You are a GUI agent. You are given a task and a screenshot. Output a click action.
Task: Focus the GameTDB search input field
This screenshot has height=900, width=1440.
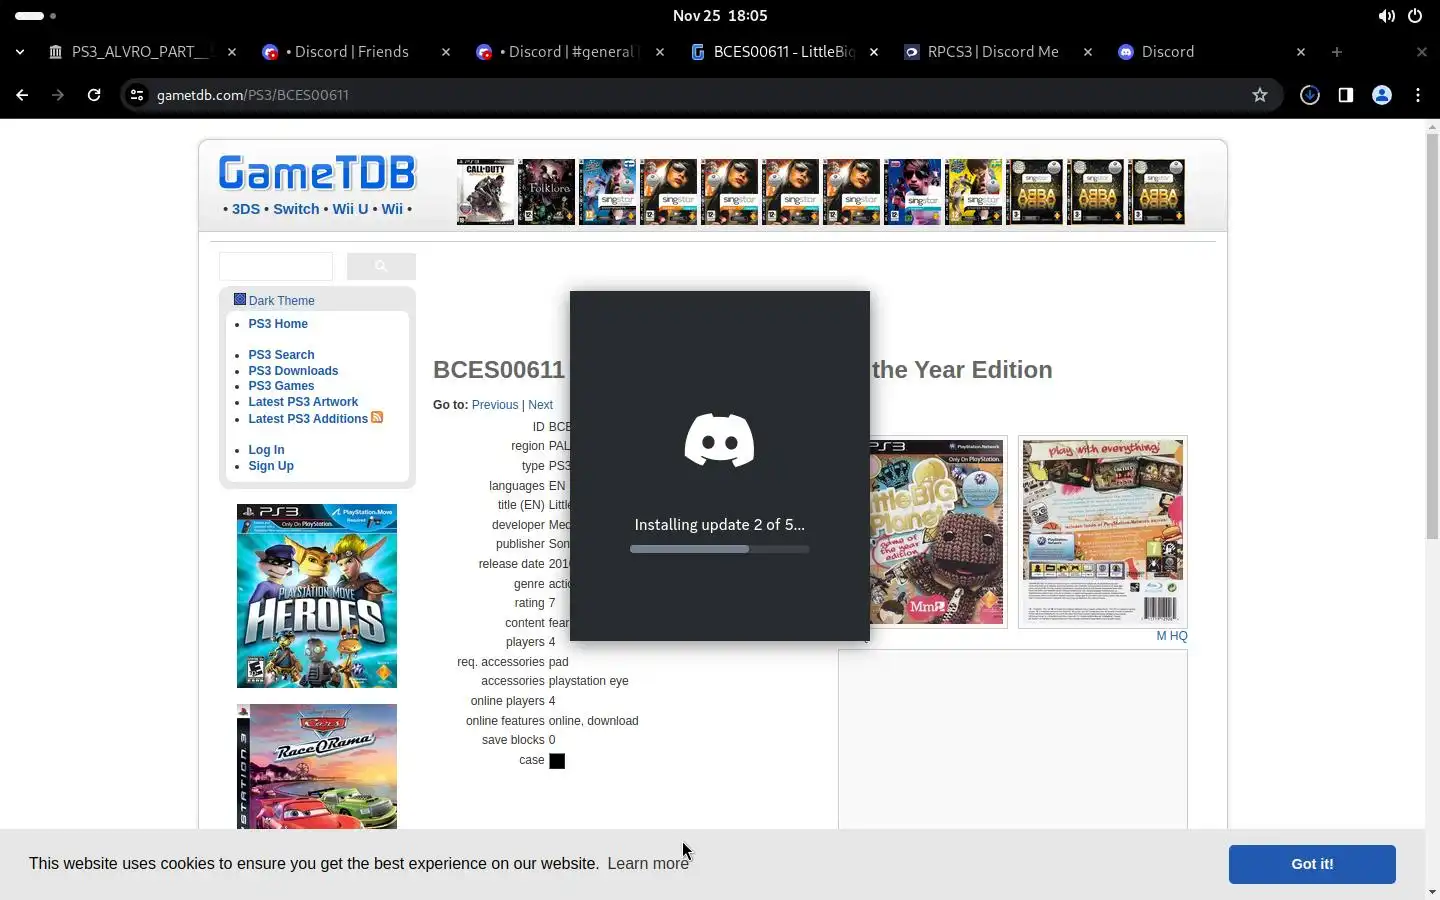tap(276, 266)
